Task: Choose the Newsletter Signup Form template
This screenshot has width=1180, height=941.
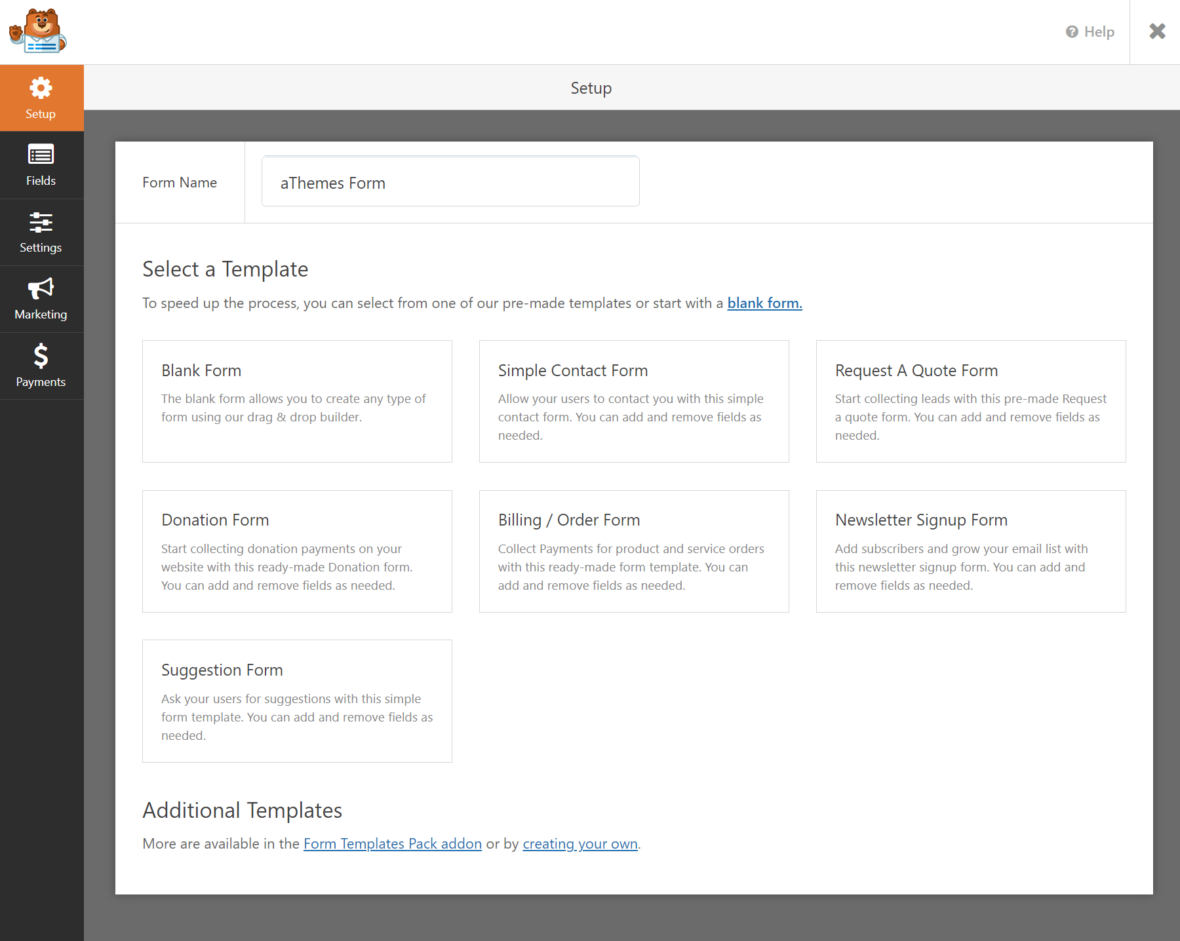Action: coord(970,551)
